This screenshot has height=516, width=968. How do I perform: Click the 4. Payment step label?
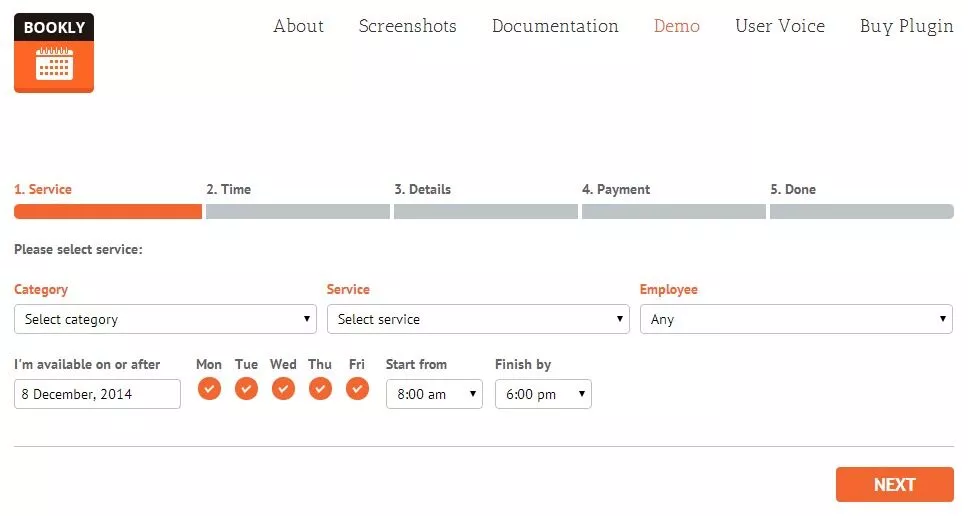[616, 189]
